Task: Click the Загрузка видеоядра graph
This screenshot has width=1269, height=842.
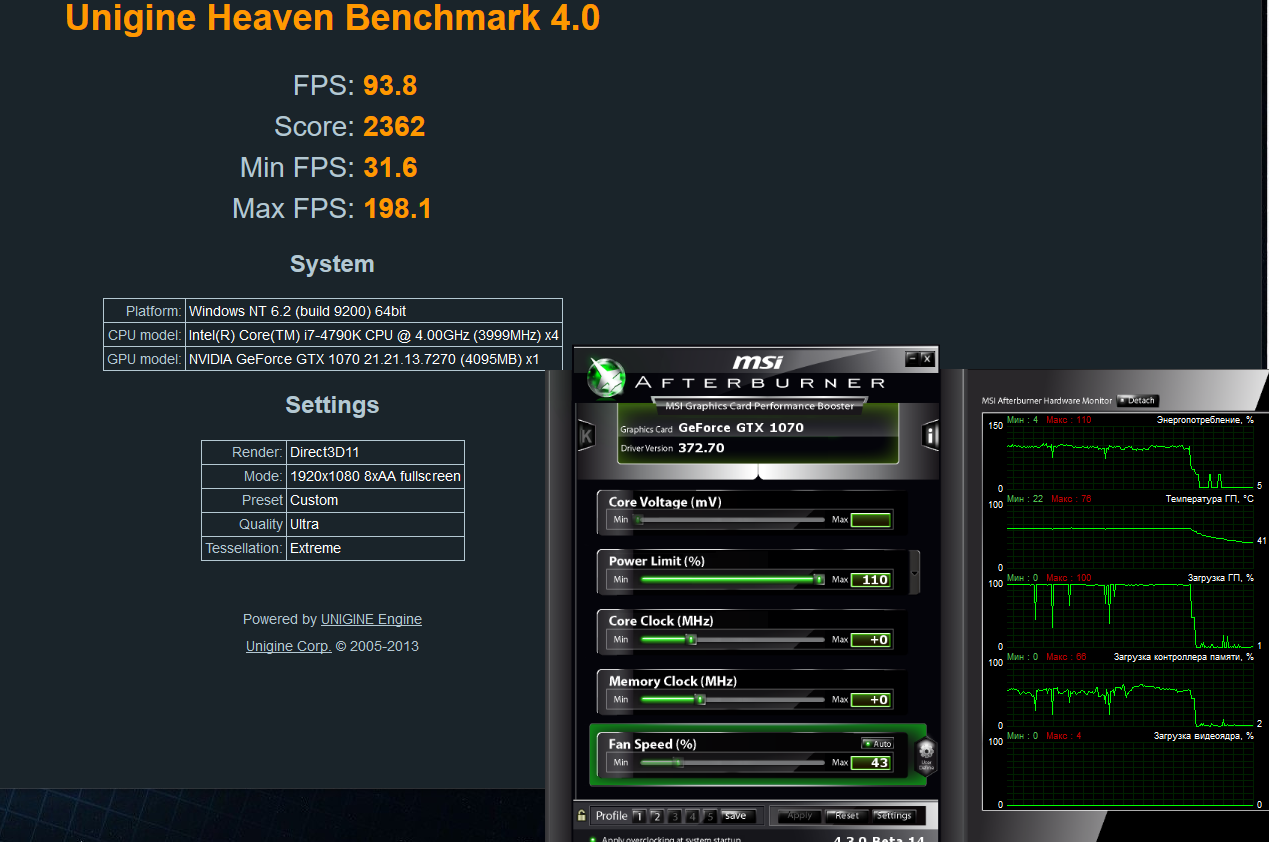Action: [x=1129, y=774]
